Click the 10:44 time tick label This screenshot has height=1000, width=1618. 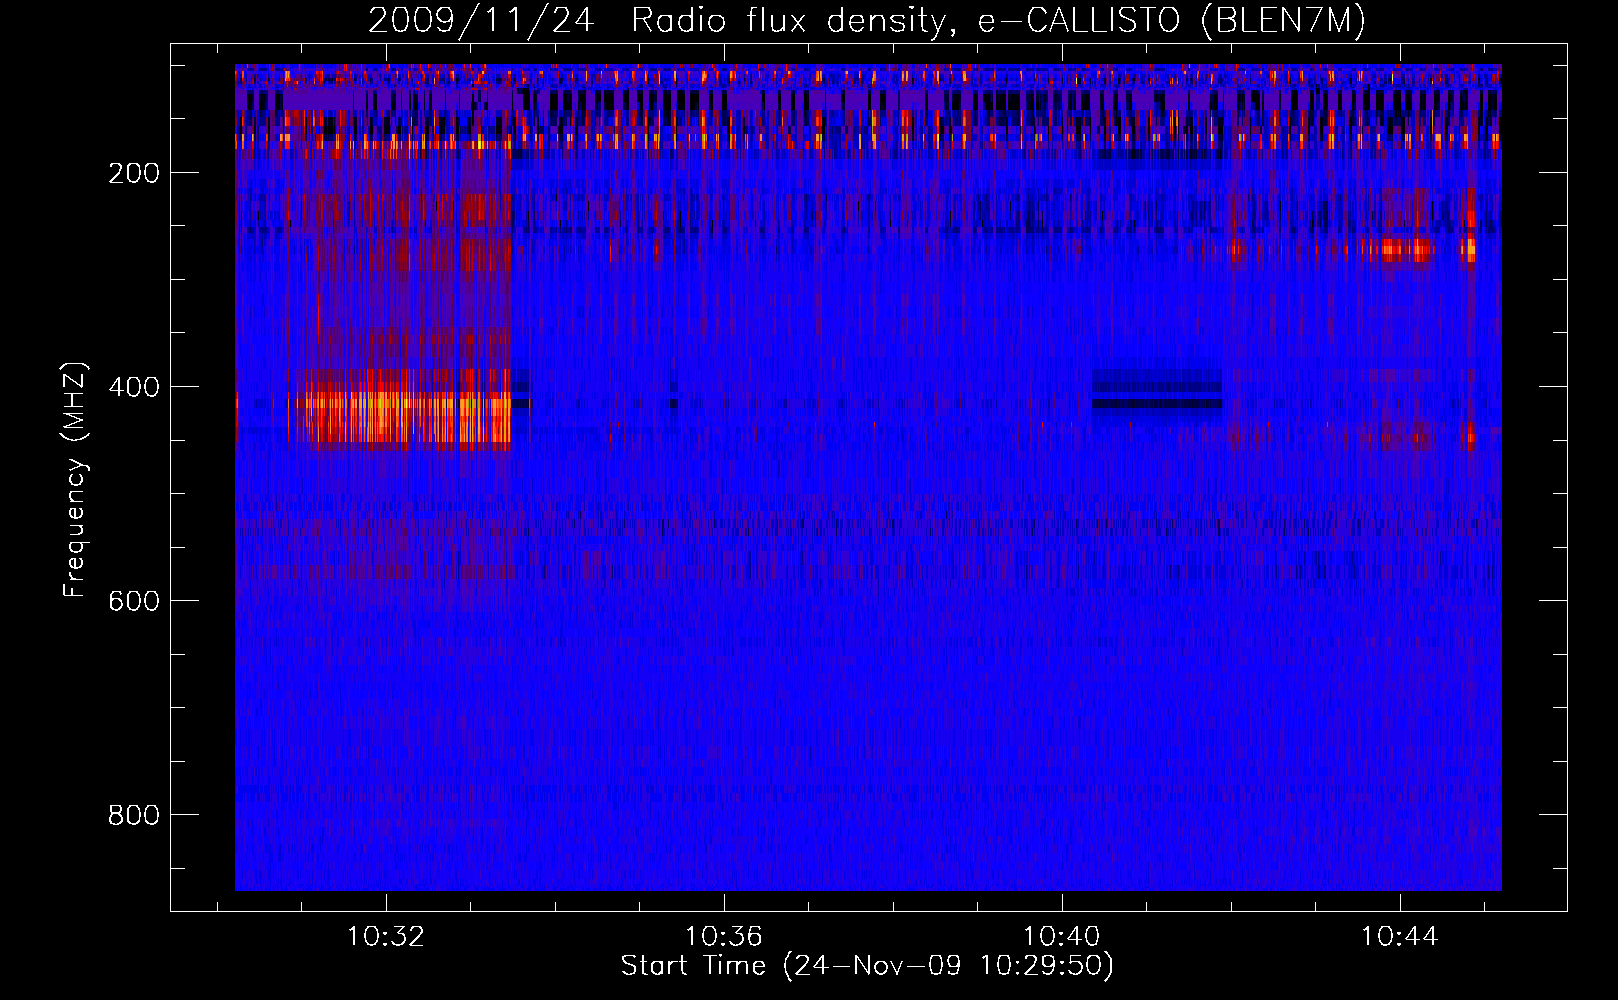1399,937
